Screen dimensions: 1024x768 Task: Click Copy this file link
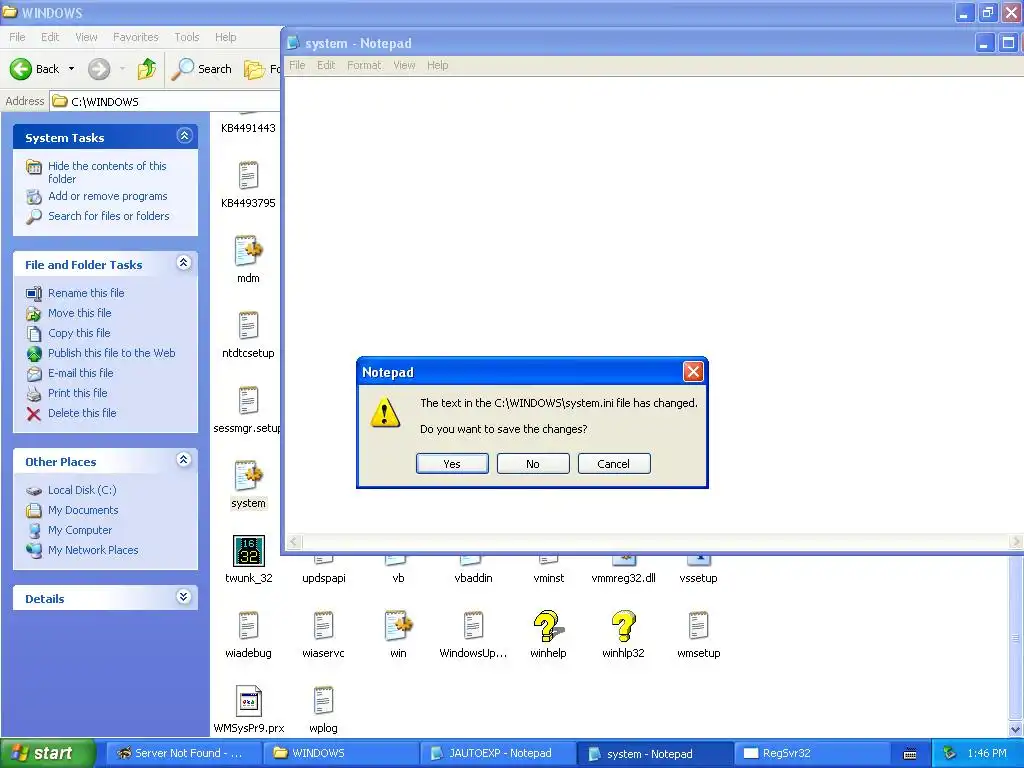tap(79, 333)
